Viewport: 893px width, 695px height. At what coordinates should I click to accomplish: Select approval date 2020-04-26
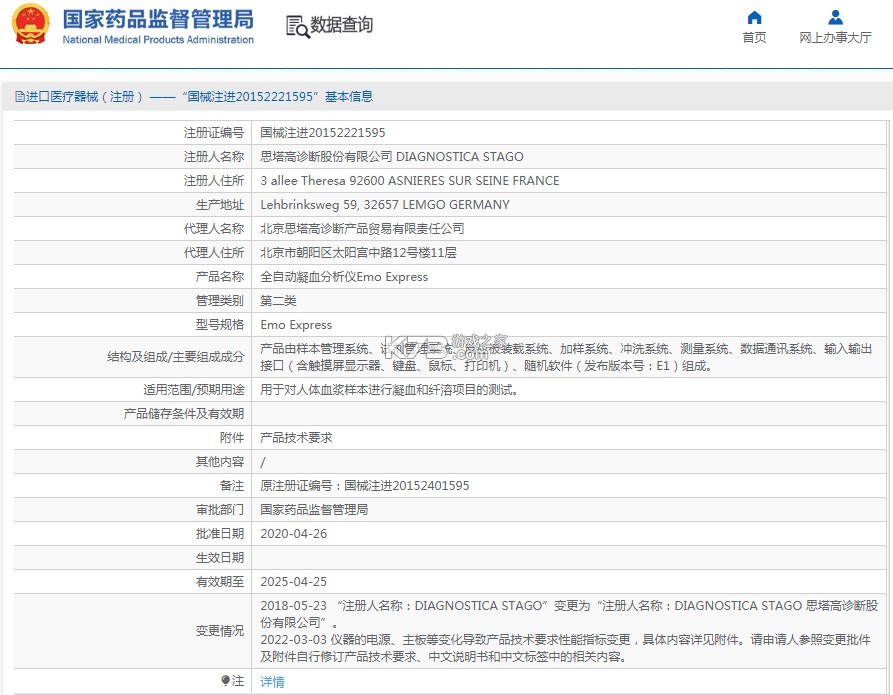293,534
